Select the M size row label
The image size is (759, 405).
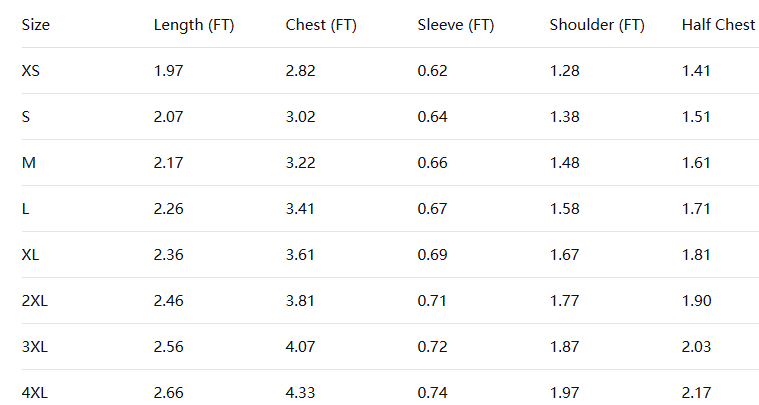click(x=28, y=162)
